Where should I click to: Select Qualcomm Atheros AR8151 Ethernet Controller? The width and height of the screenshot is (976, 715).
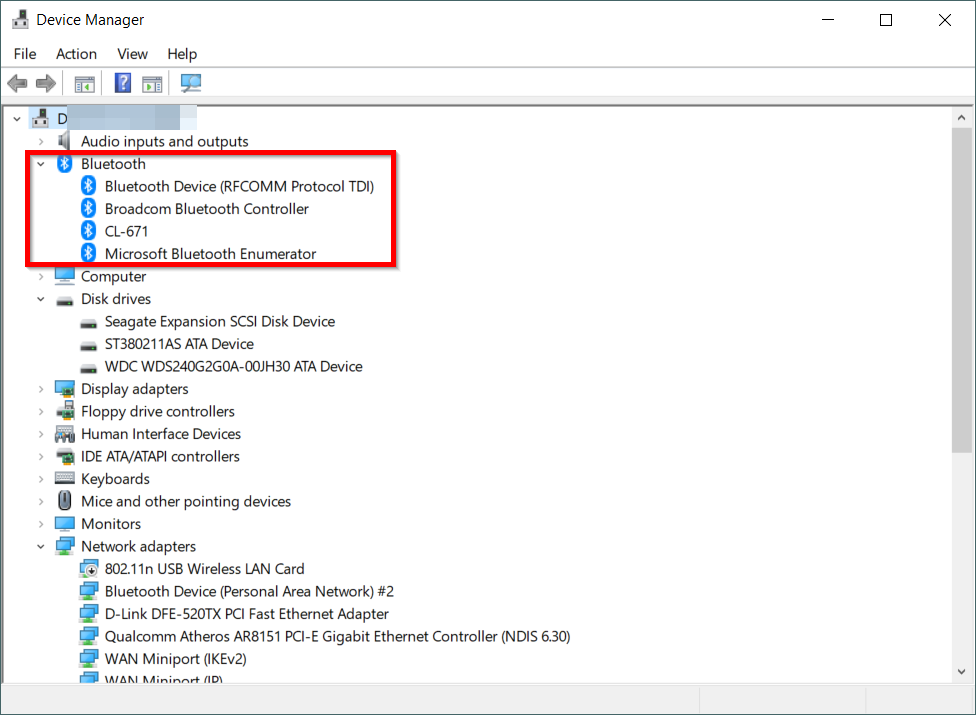(337, 636)
